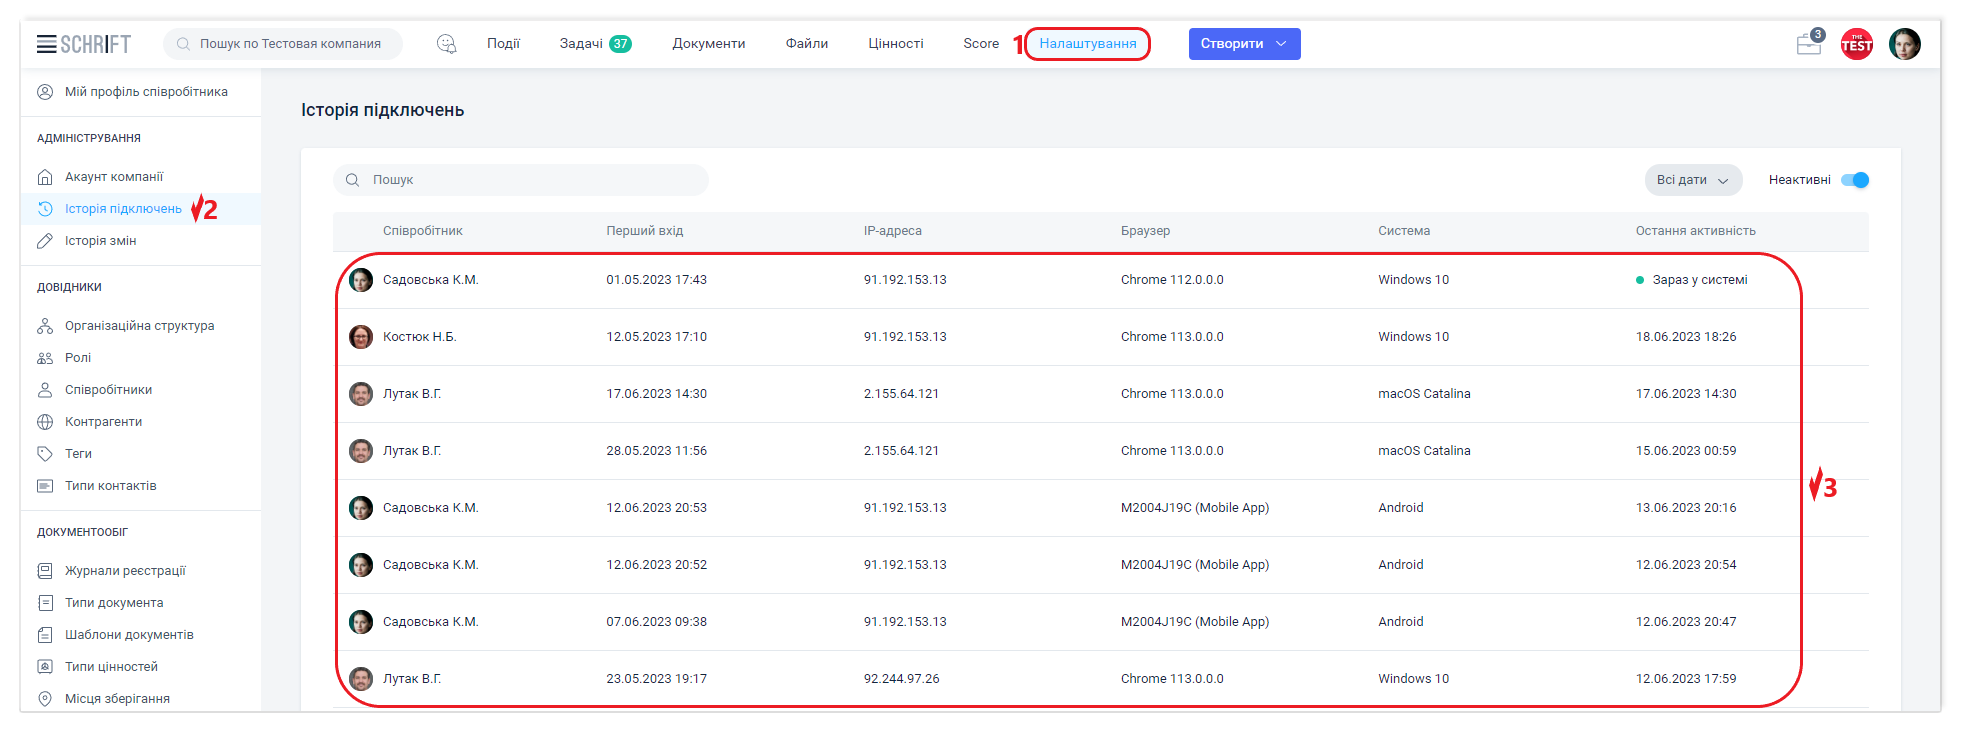Open the inbox notifications icon
The image size is (1961, 735).
pos(1808,44)
